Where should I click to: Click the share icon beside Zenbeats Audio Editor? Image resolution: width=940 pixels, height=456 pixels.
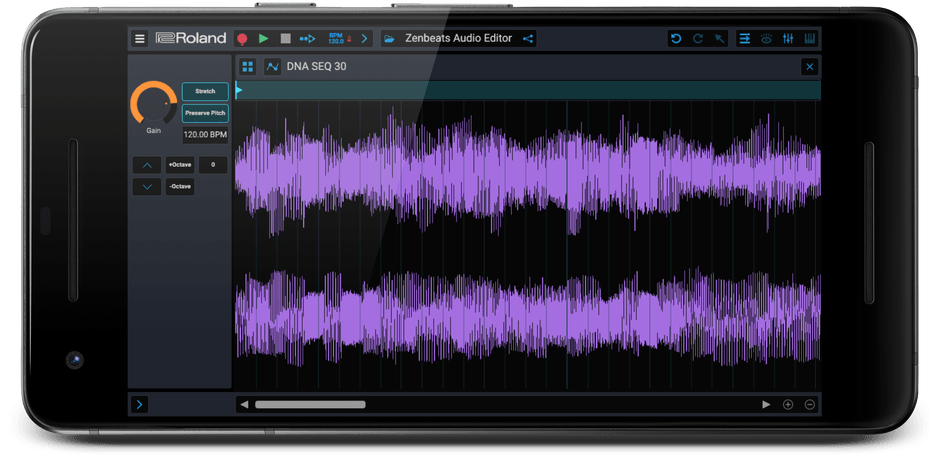point(528,39)
